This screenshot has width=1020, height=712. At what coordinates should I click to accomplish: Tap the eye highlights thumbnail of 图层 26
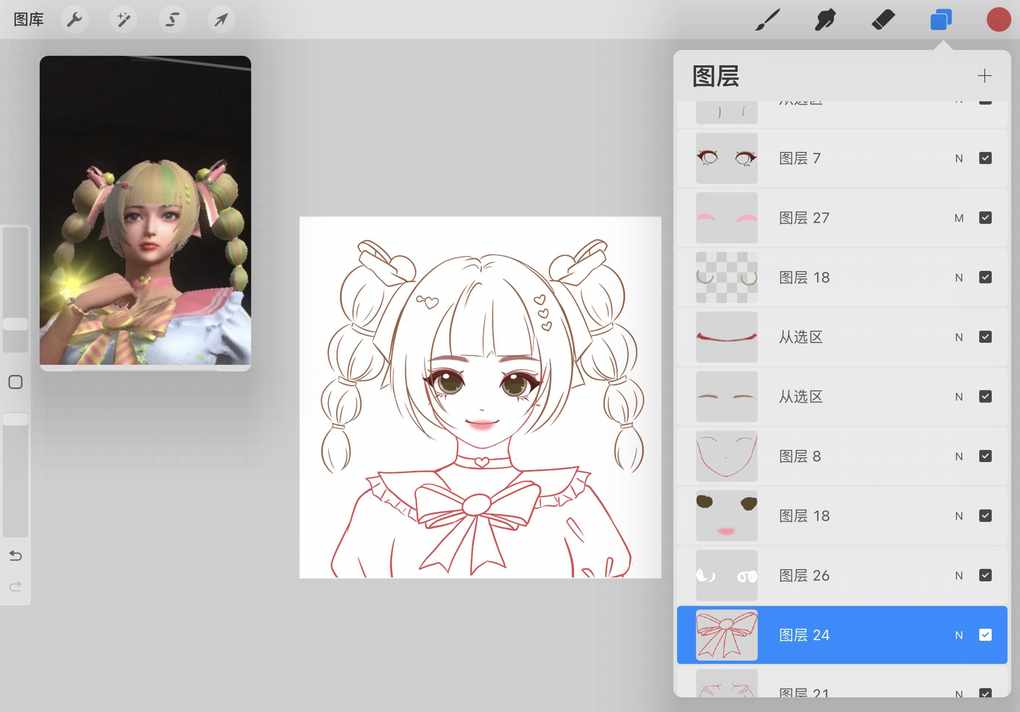[727, 575]
